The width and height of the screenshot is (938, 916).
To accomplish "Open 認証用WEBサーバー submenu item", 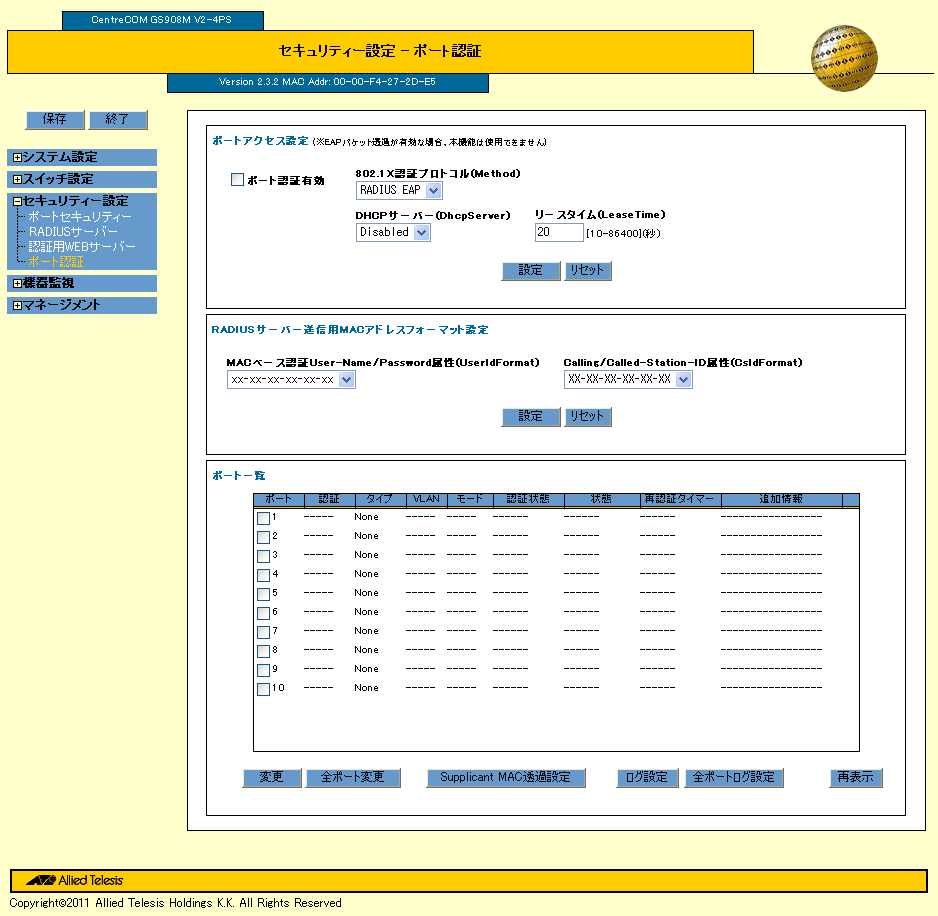I will pyautogui.click(x=82, y=247).
